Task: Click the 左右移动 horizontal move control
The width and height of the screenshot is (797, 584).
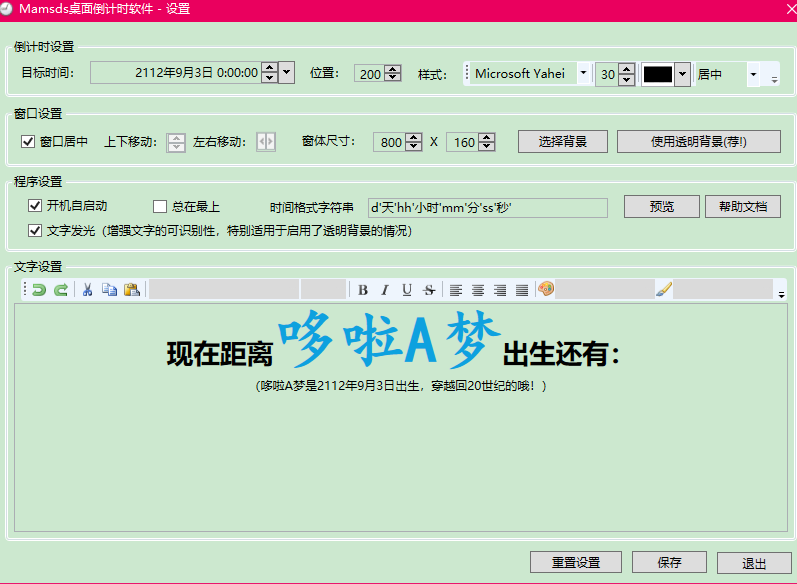Action: pyautogui.click(x=266, y=141)
